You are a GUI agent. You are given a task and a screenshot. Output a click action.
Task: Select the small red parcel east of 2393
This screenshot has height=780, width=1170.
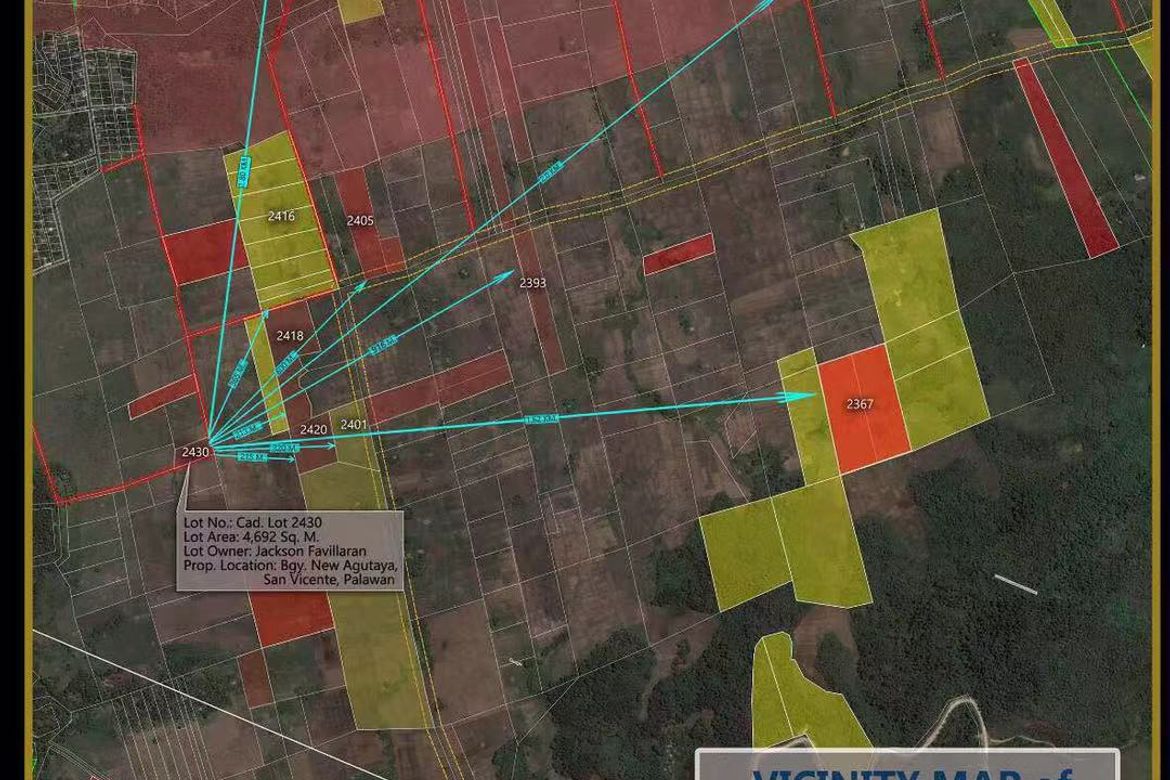coord(678,254)
